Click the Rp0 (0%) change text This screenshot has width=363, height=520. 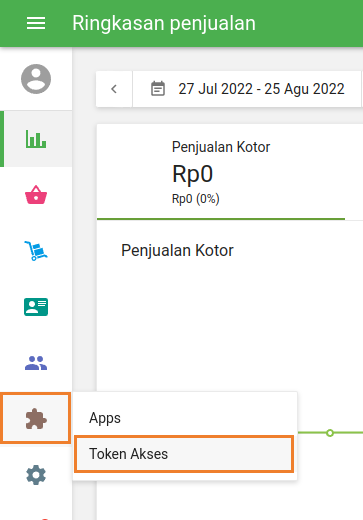tap(195, 199)
